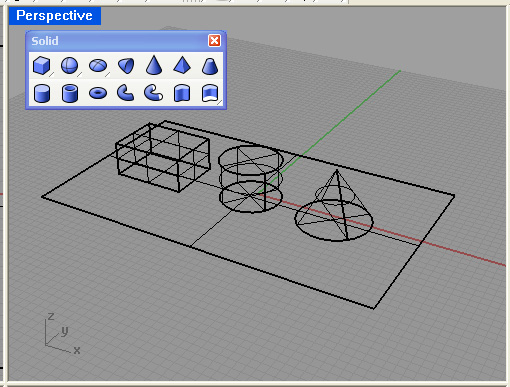Viewport: 510px width, 387px height.
Task: Select the Sphere tool
Action: [70, 65]
